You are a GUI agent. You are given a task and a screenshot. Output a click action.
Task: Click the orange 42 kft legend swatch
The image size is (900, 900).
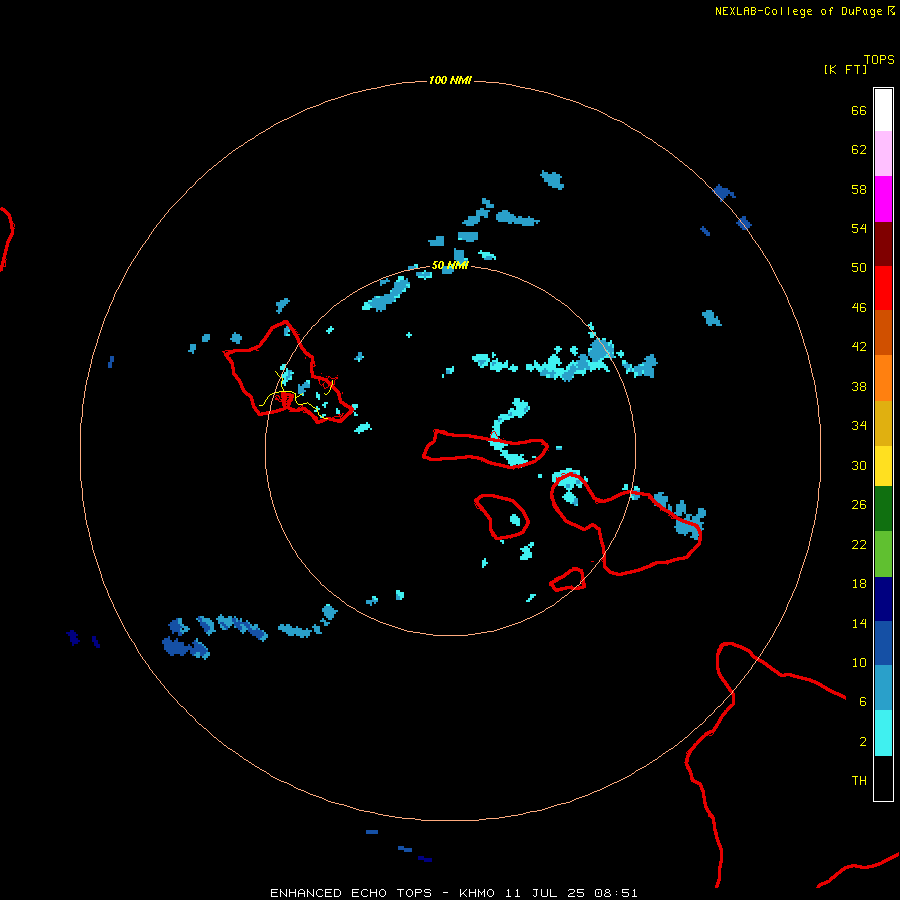tap(883, 378)
